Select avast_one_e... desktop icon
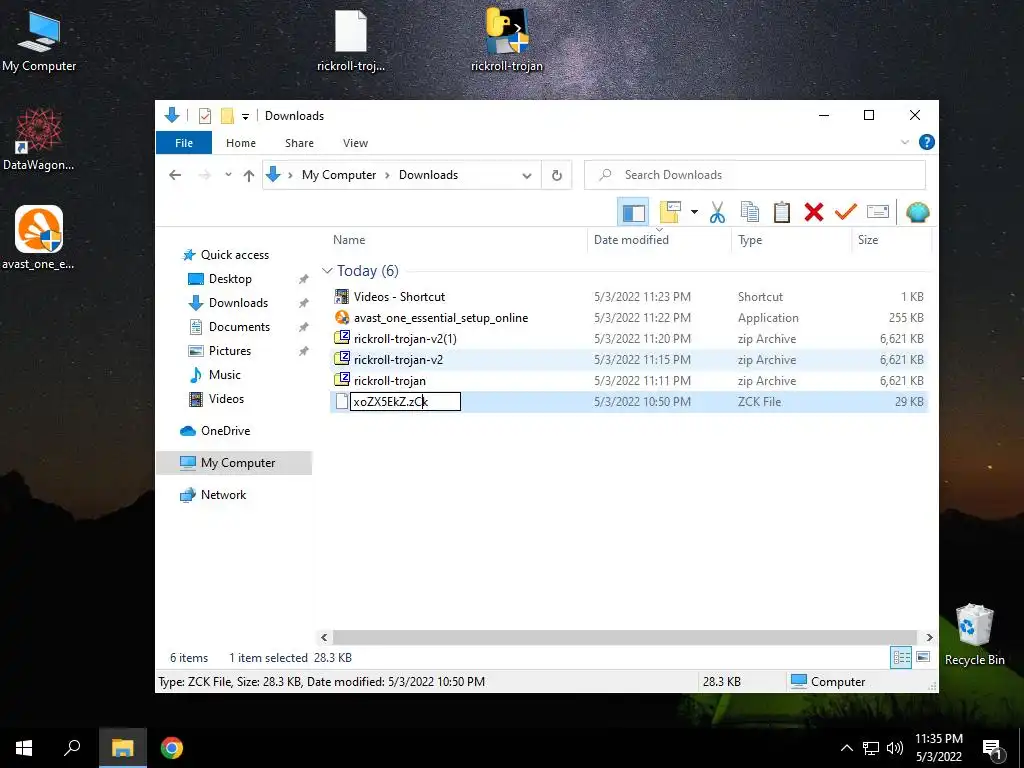The image size is (1024, 768). [x=39, y=238]
